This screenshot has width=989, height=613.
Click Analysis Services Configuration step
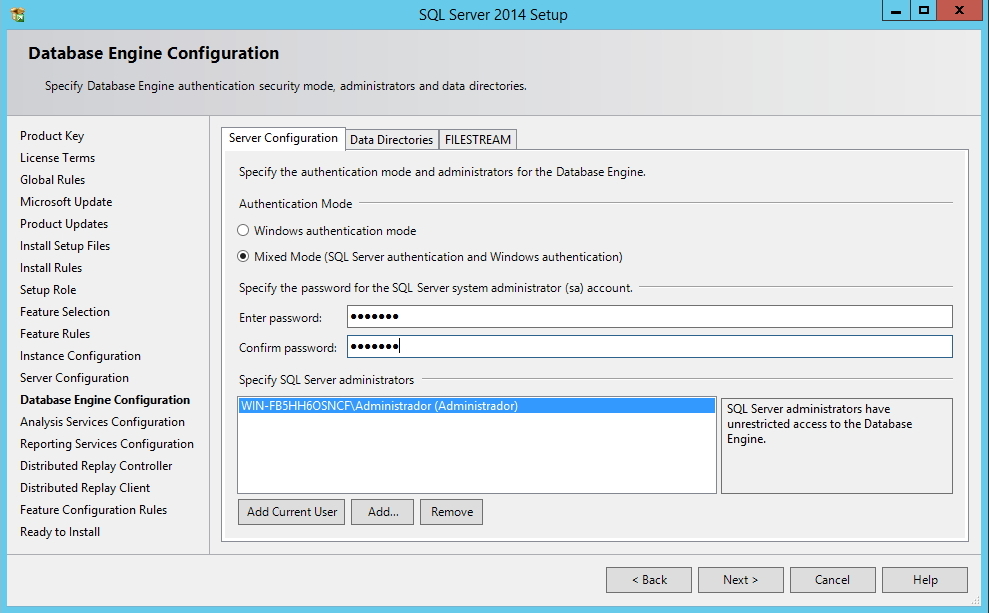tap(102, 422)
